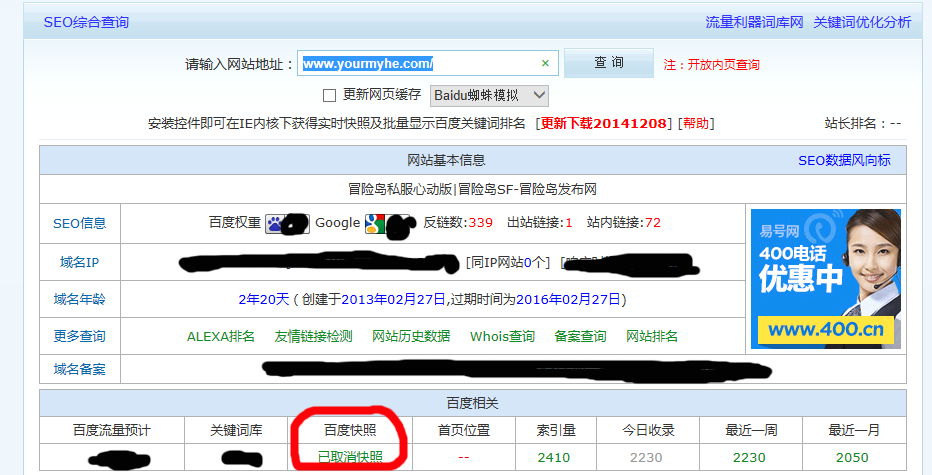Image resolution: width=932 pixels, height=475 pixels.
Task: Open SEO数据风向标
Action: [844, 160]
